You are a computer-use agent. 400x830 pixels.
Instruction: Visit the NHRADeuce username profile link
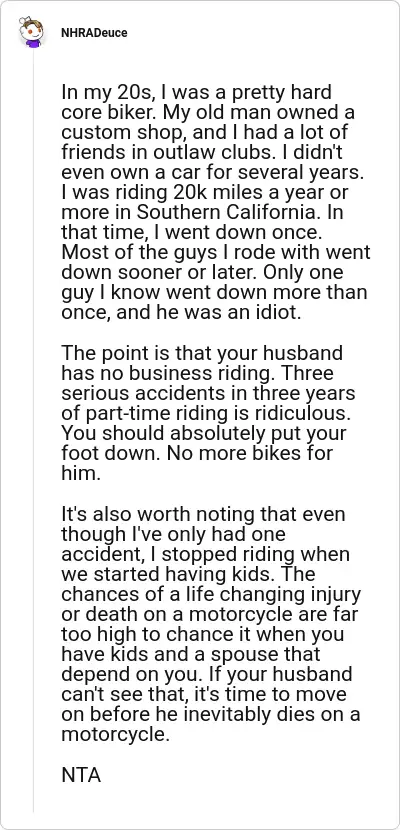[94, 33]
